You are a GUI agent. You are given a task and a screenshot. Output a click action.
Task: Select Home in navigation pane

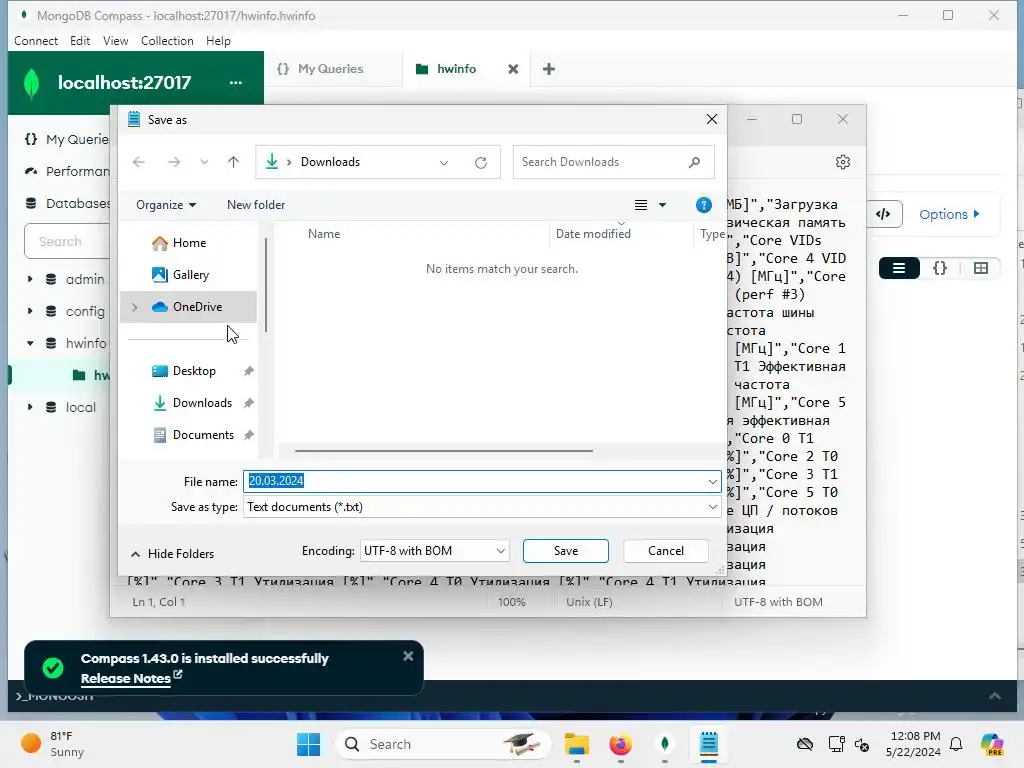189,243
